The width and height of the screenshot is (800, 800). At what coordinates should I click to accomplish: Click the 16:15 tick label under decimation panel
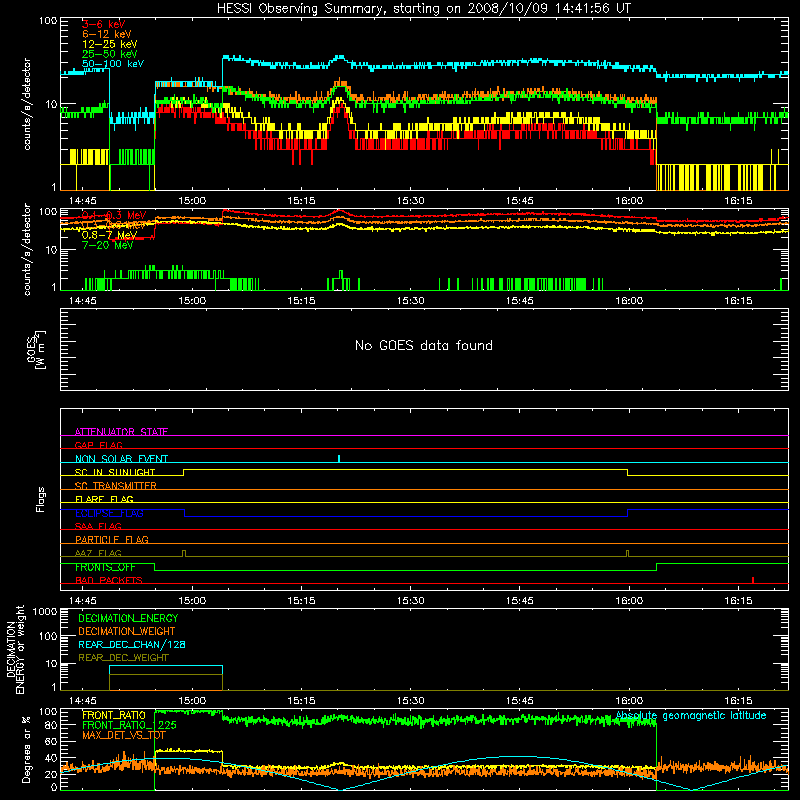click(x=738, y=701)
